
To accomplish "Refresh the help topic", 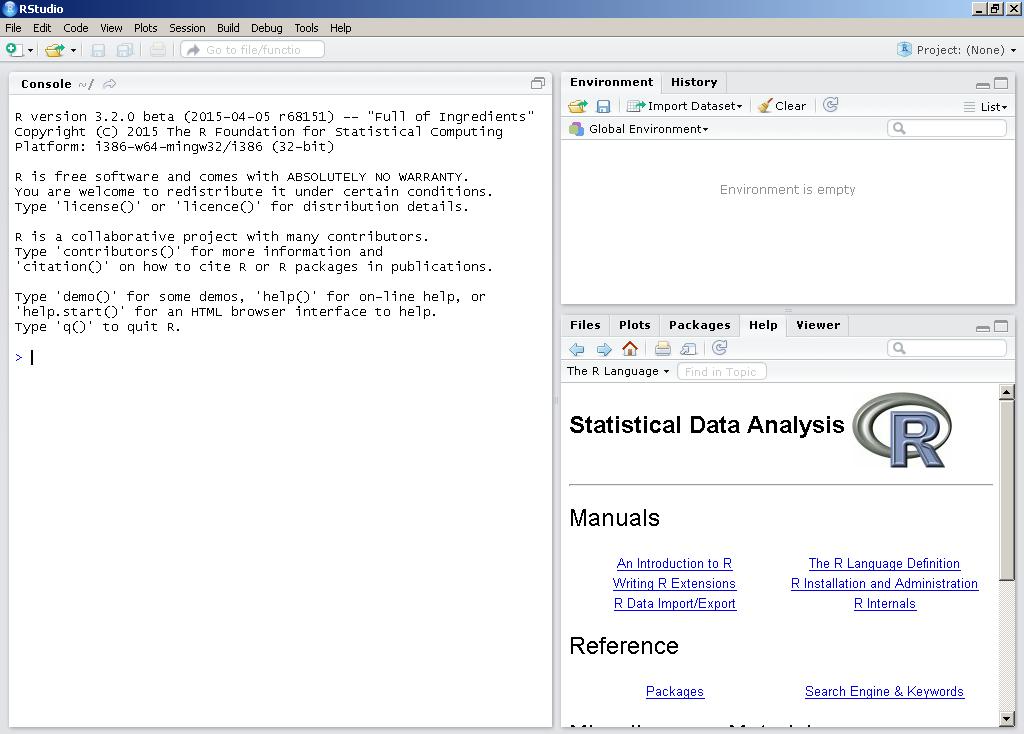I will click(x=720, y=348).
